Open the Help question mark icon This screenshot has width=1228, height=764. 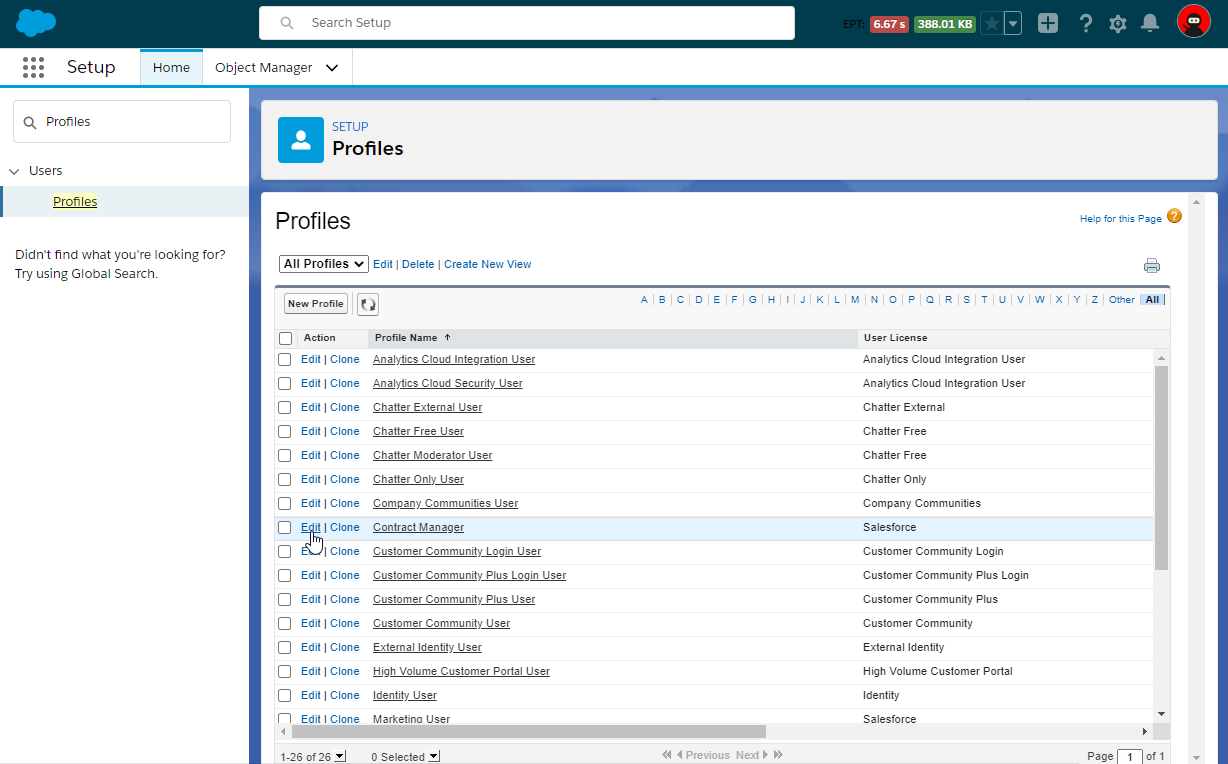pos(1085,23)
